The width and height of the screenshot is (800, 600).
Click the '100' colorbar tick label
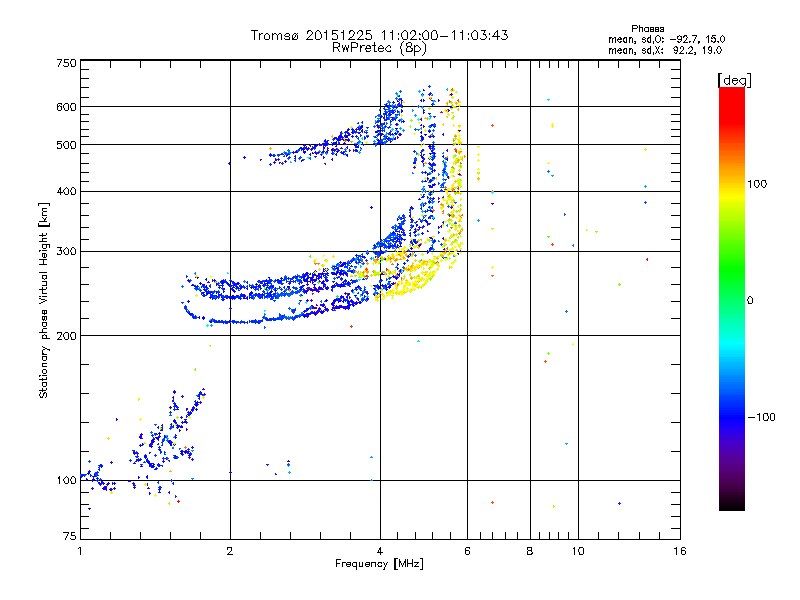coord(757,184)
